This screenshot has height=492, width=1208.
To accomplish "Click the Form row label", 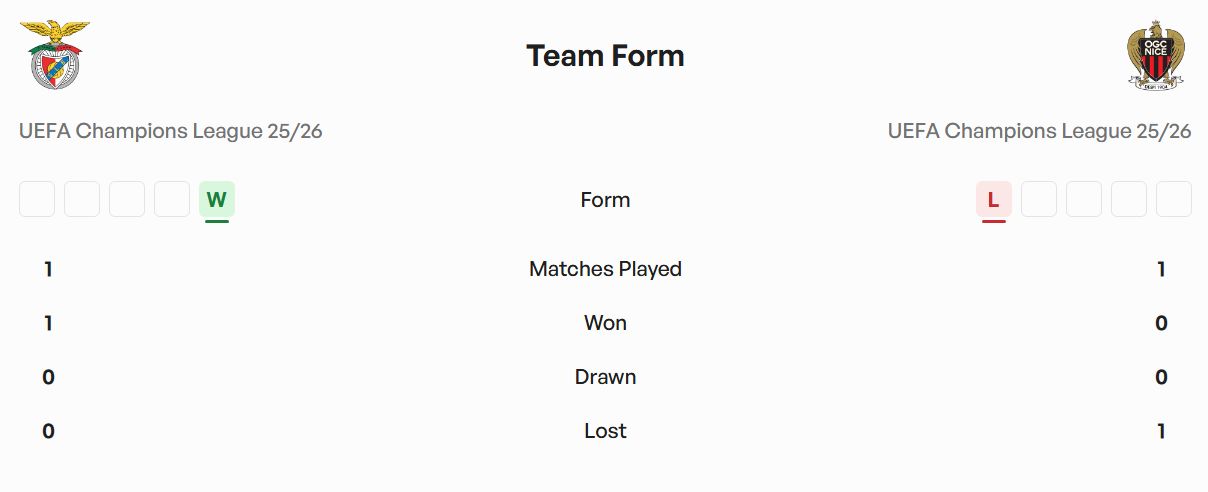I will click(x=605, y=200).
